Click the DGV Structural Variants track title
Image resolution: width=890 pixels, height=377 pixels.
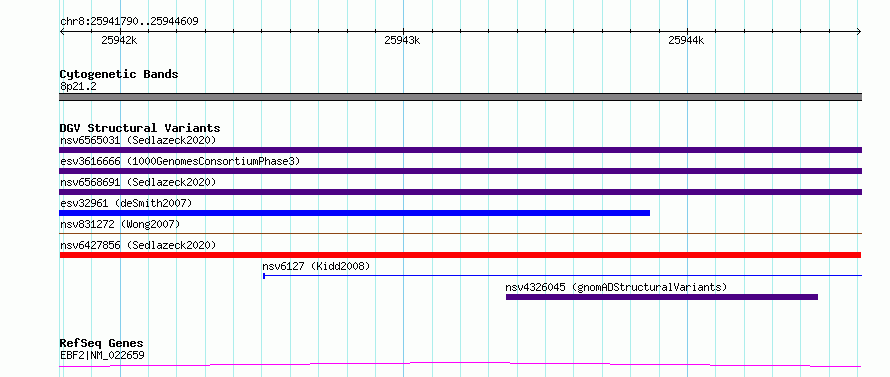(x=140, y=128)
